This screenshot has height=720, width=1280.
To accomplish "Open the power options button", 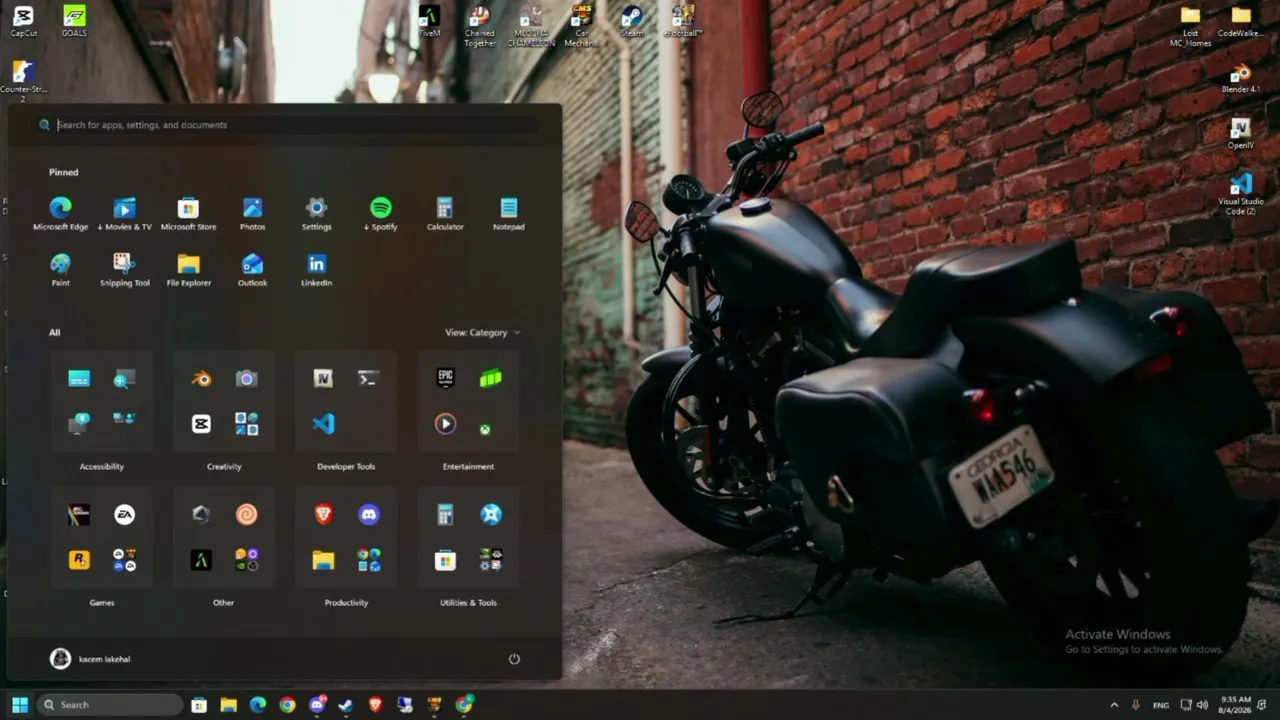I will tap(514, 659).
